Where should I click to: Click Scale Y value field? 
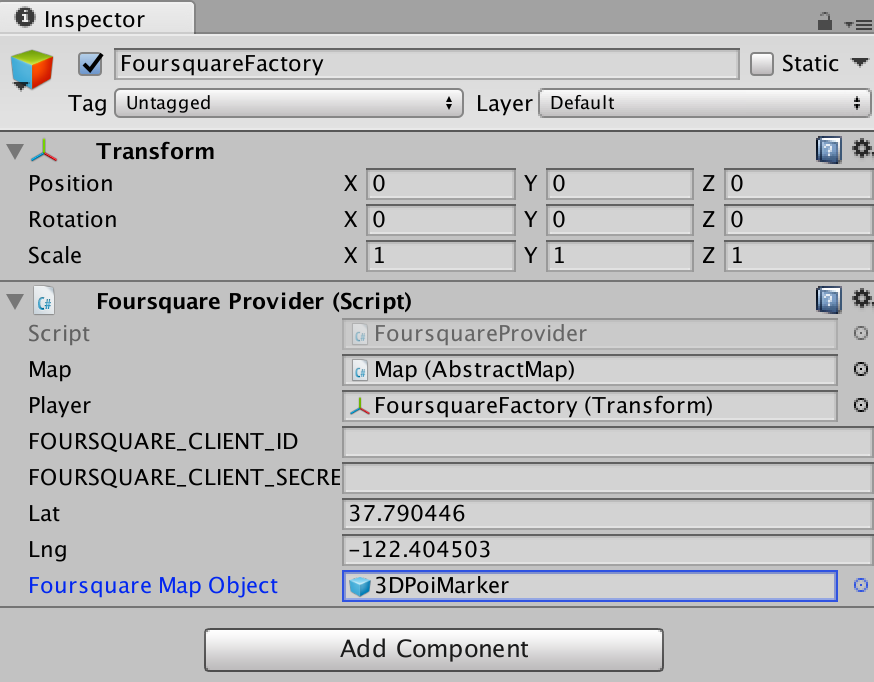pos(620,256)
